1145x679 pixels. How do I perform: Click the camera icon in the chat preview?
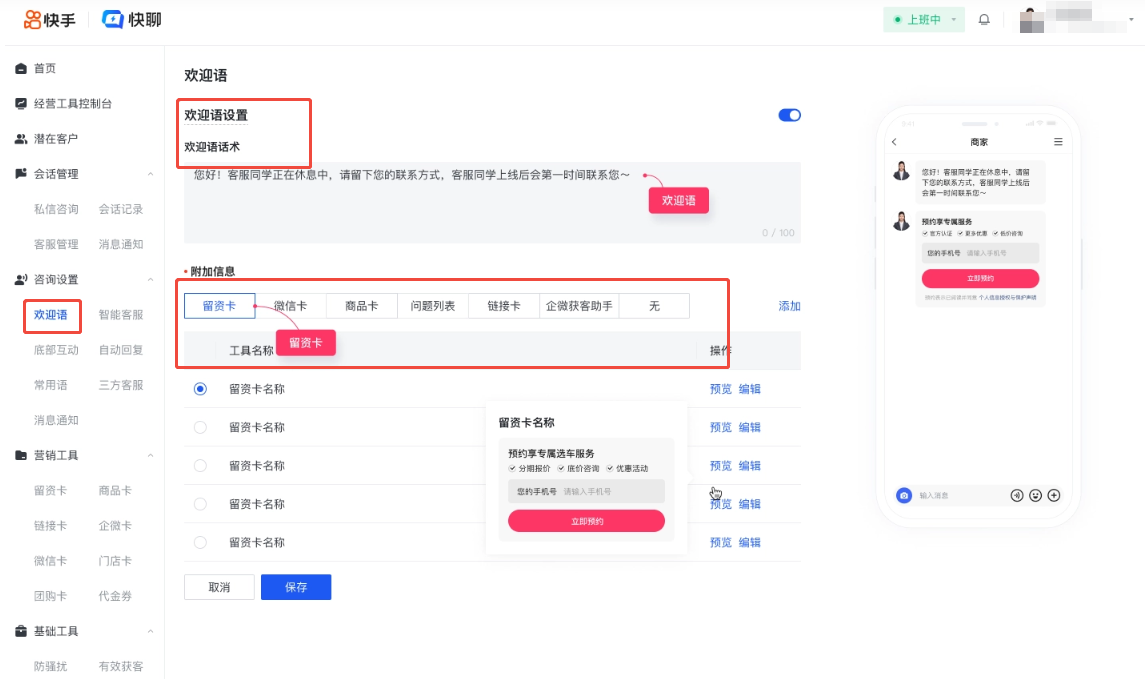[x=904, y=495]
